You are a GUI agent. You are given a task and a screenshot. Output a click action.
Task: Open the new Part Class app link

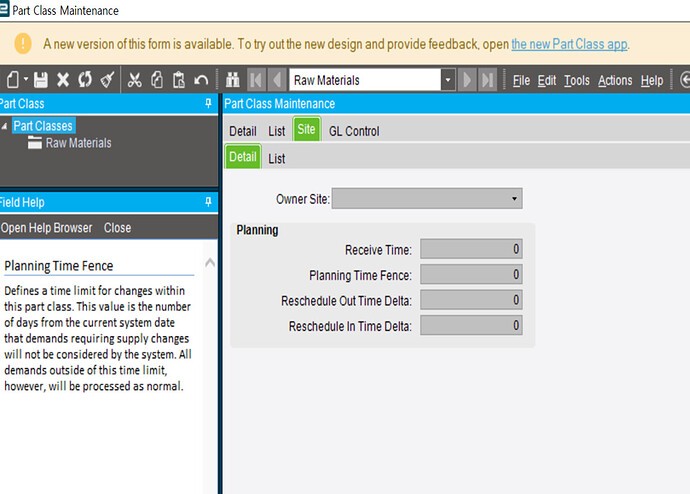pos(570,45)
